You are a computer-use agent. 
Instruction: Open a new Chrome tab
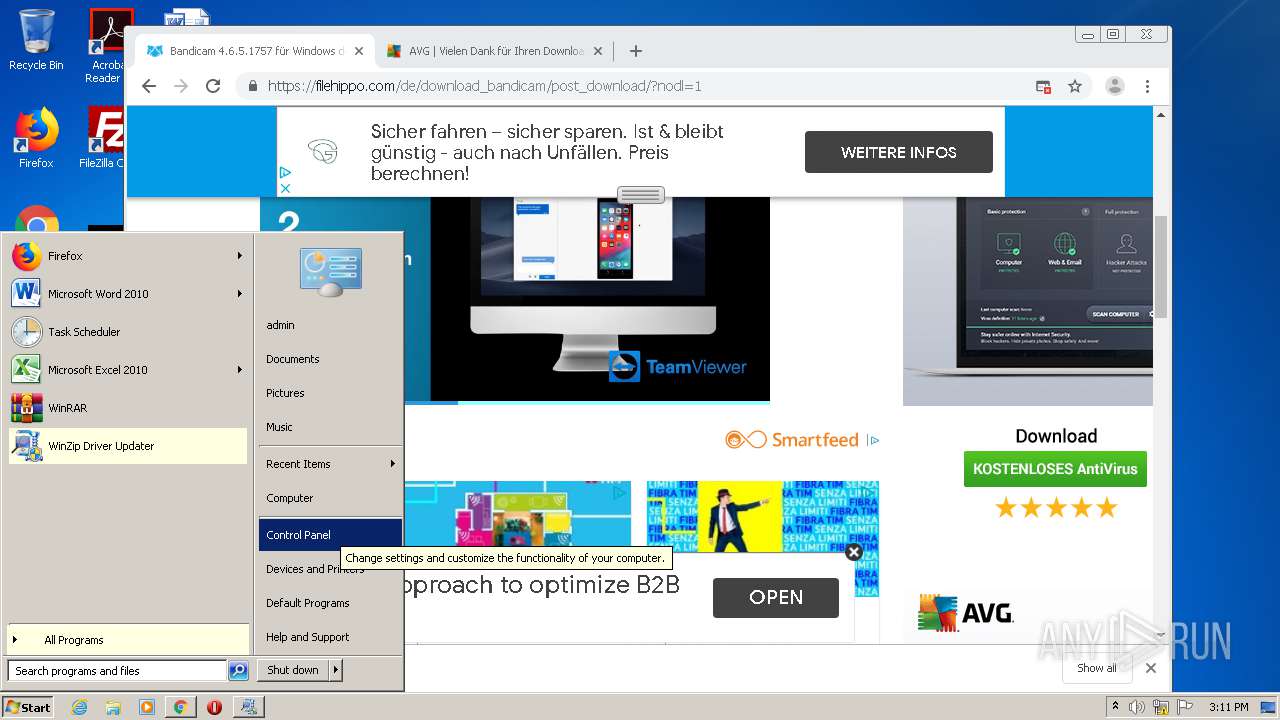point(635,51)
